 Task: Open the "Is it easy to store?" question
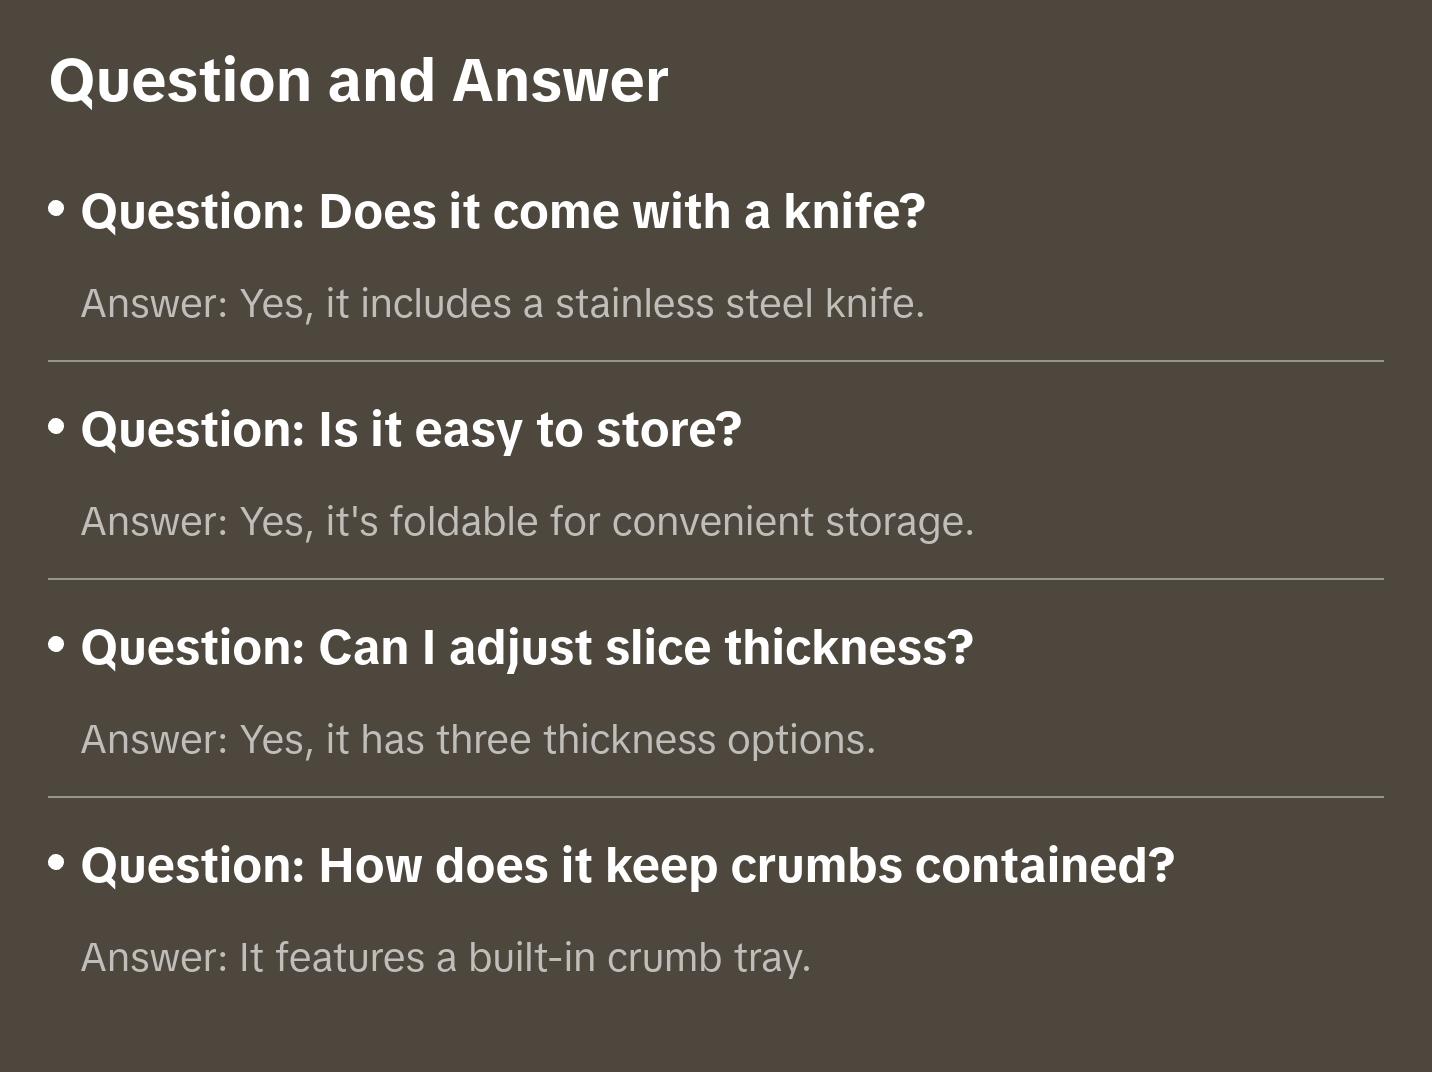pyautogui.click(x=411, y=430)
